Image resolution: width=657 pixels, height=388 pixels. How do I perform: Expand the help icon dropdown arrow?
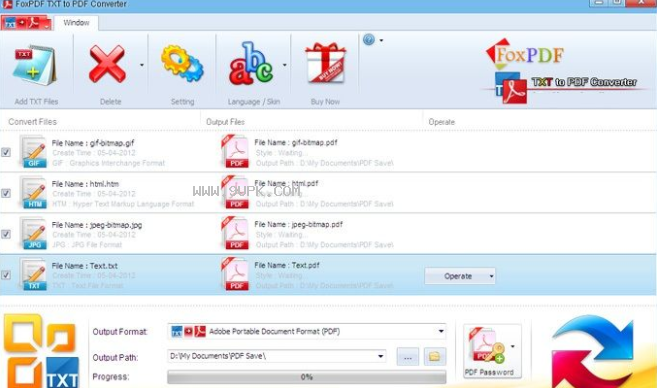381,41
